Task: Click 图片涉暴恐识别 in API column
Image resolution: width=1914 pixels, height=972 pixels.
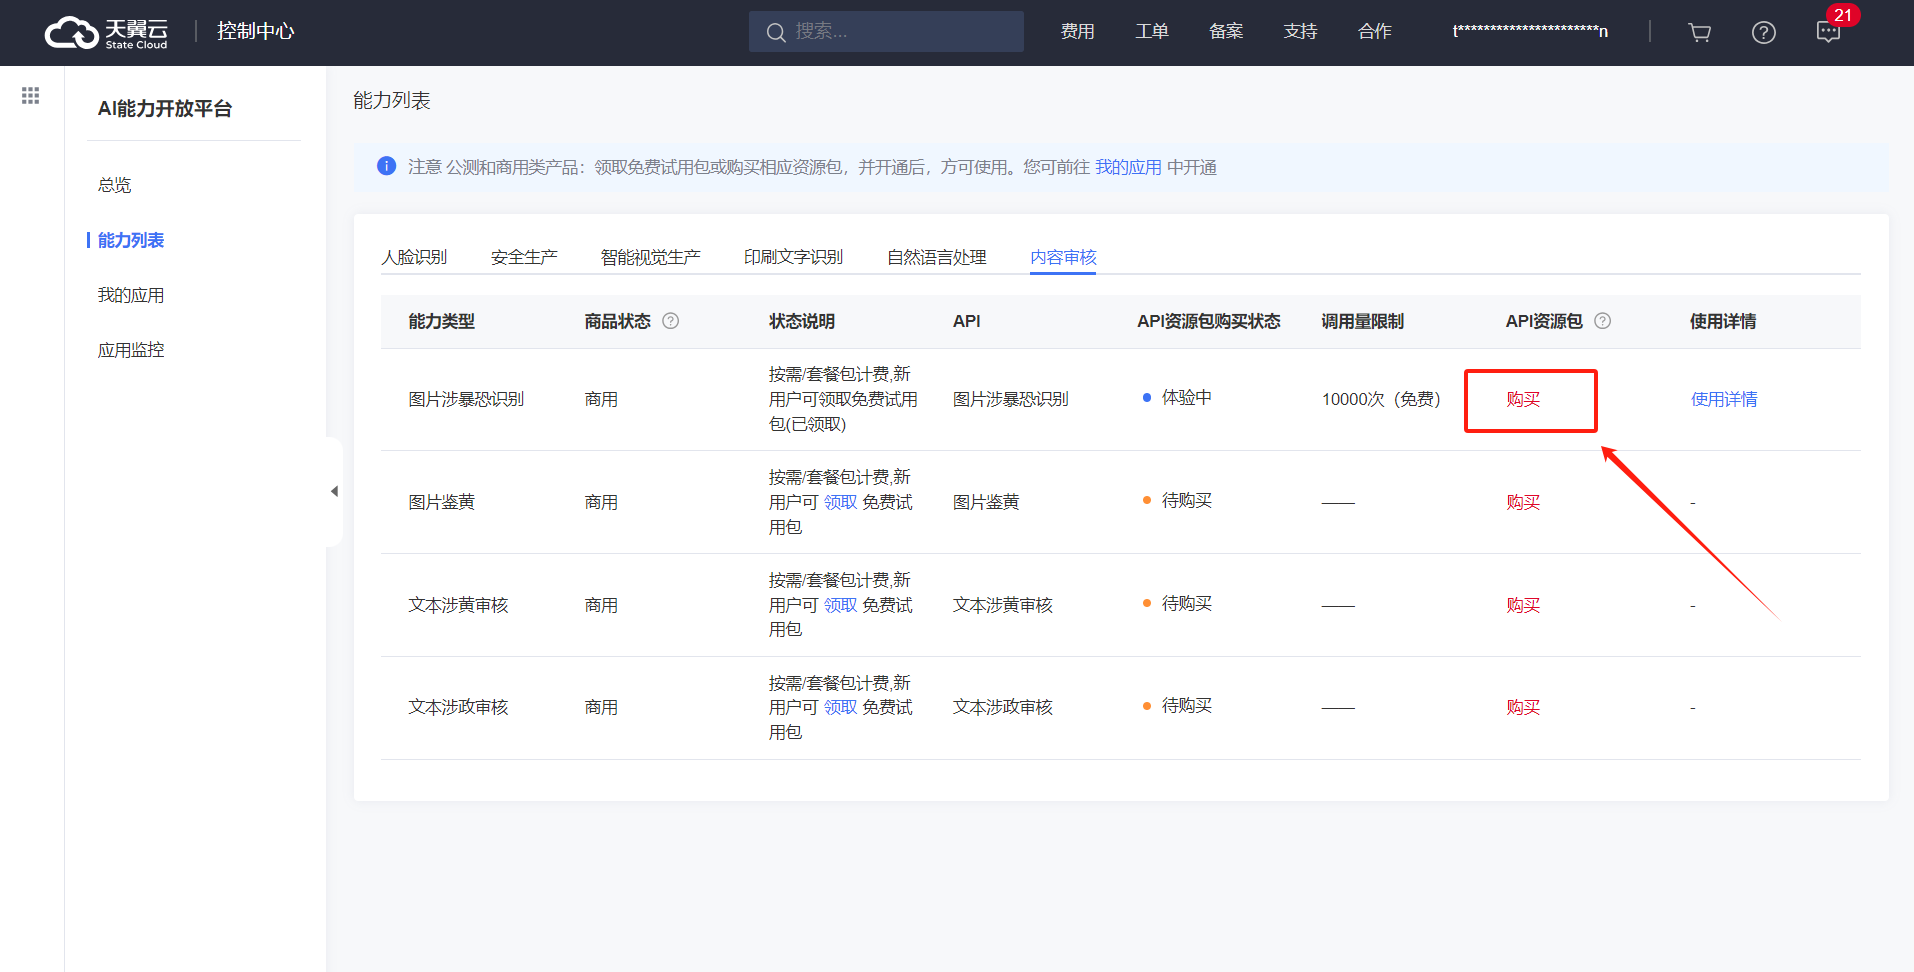Action: point(1011,399)
